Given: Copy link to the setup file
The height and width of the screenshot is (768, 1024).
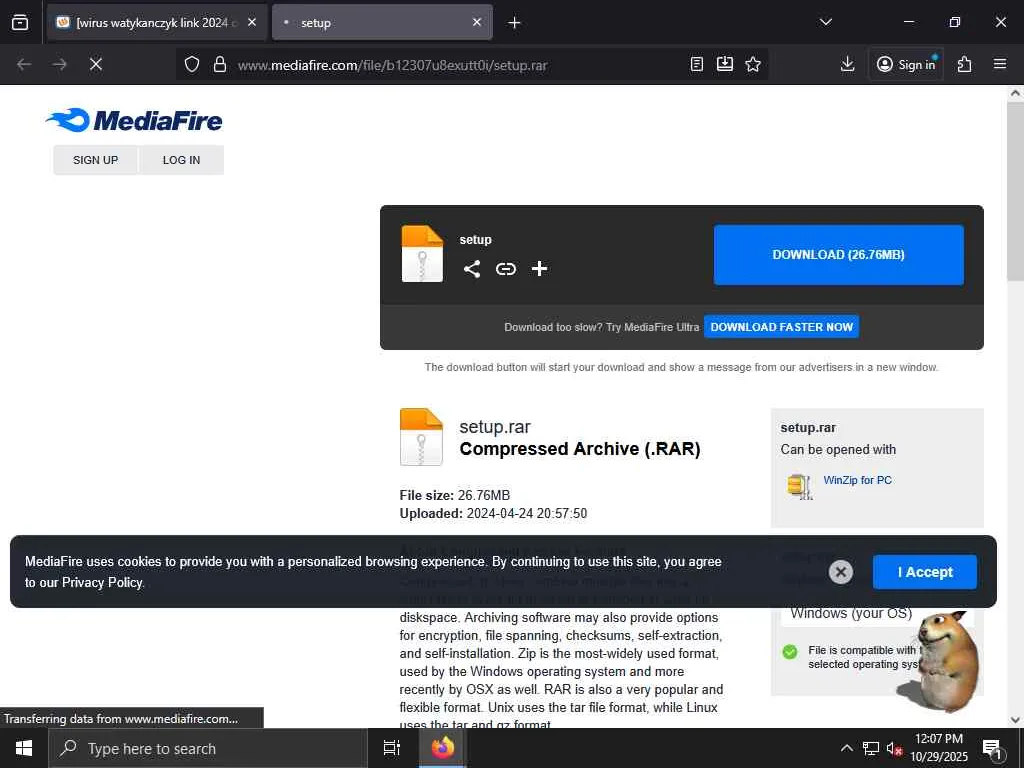Looking at the screenshot, I should coord(505,268).
